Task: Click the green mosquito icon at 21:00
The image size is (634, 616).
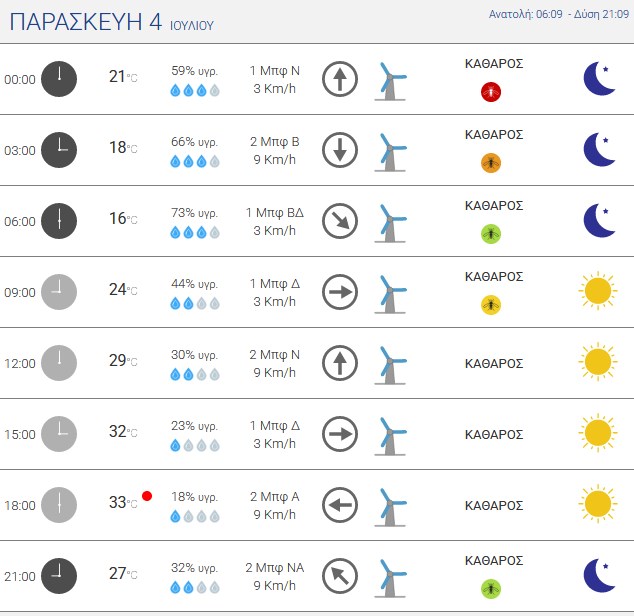Action: (491, 588)
